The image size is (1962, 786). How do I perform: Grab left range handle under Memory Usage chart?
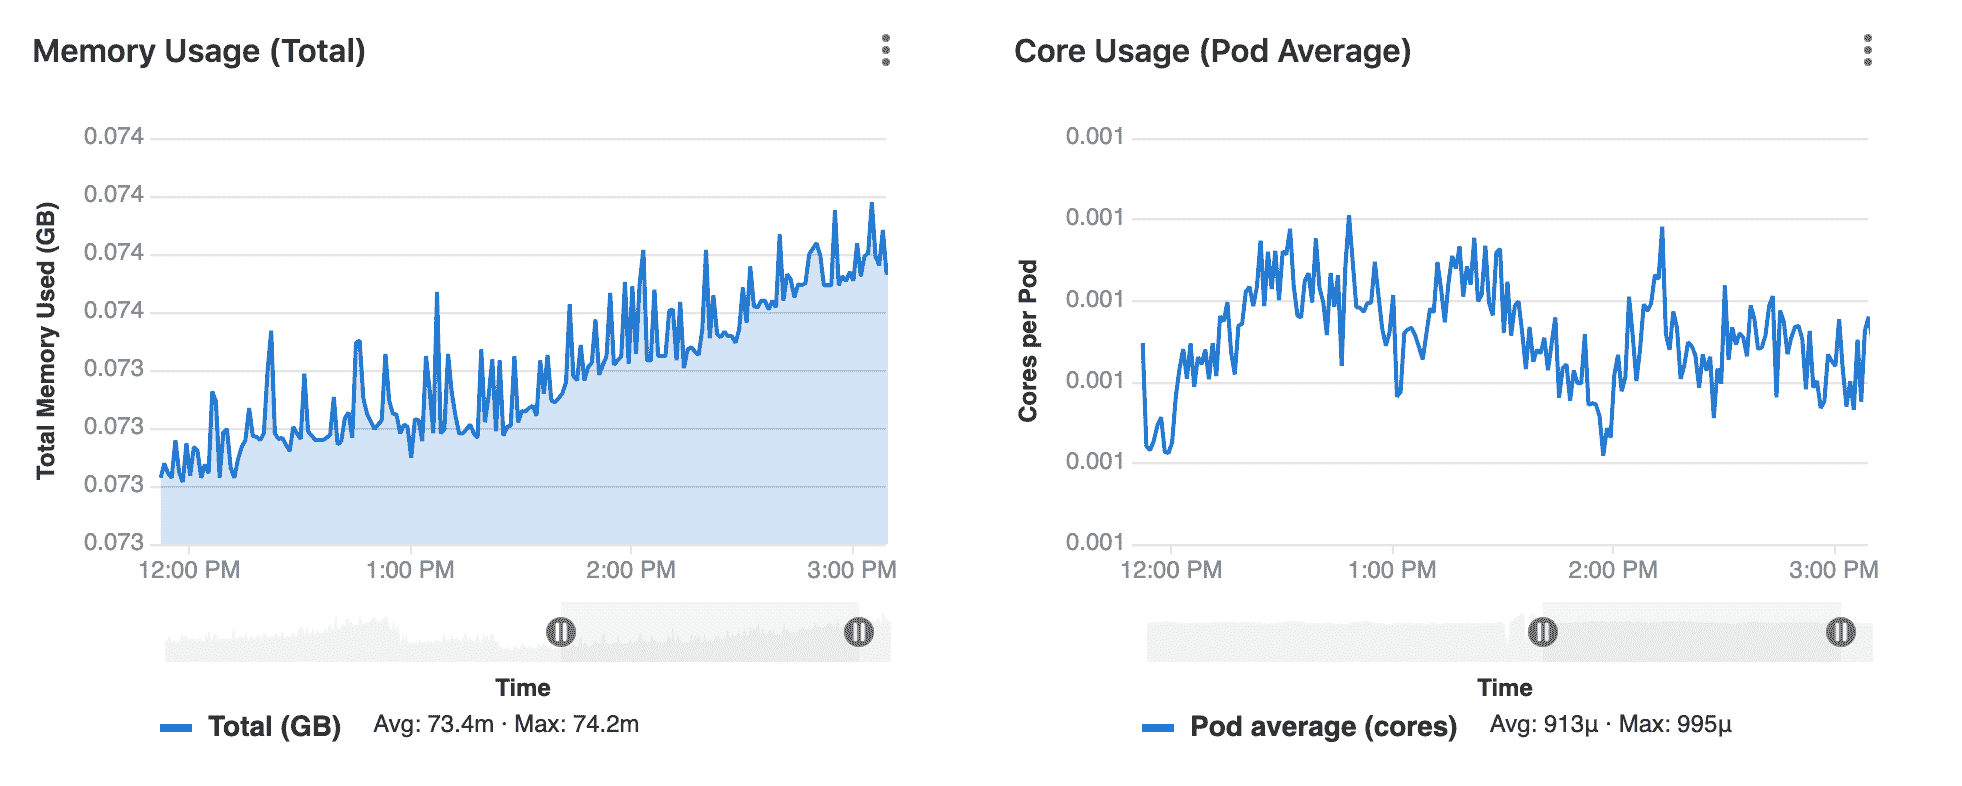[561, 632]
